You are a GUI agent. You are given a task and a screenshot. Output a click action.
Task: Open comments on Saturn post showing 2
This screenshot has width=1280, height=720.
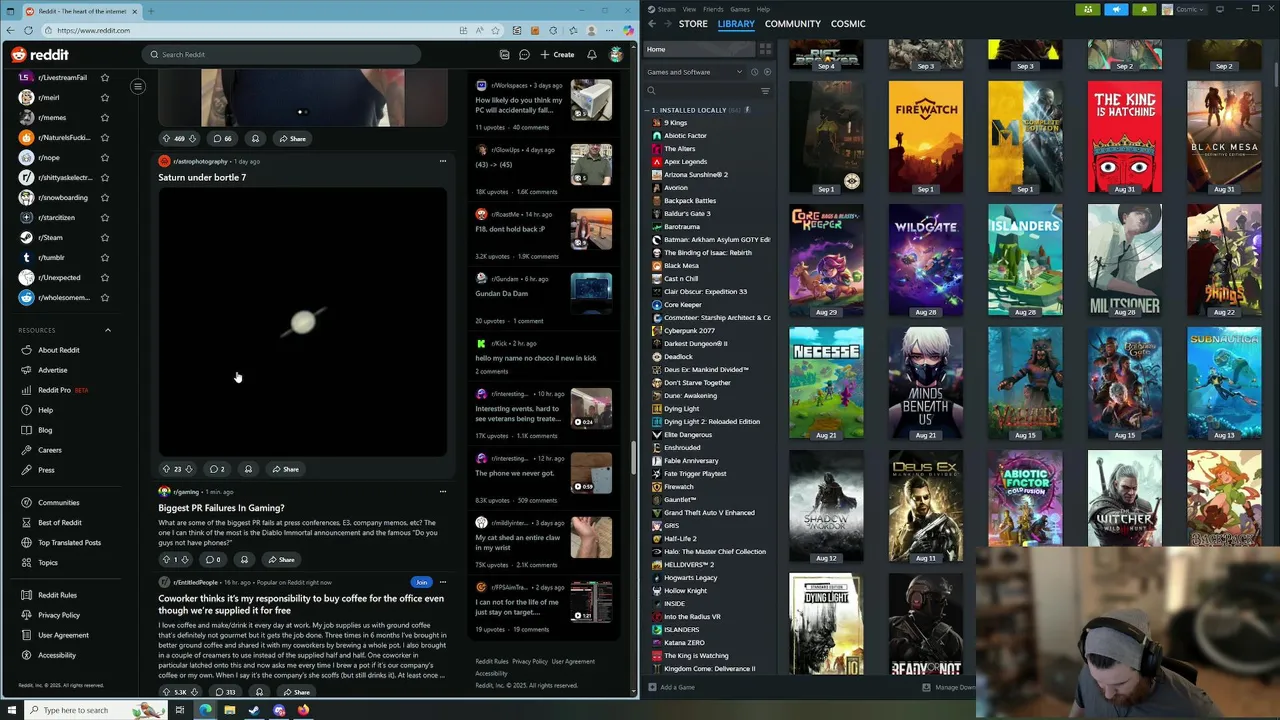[216, 469]
